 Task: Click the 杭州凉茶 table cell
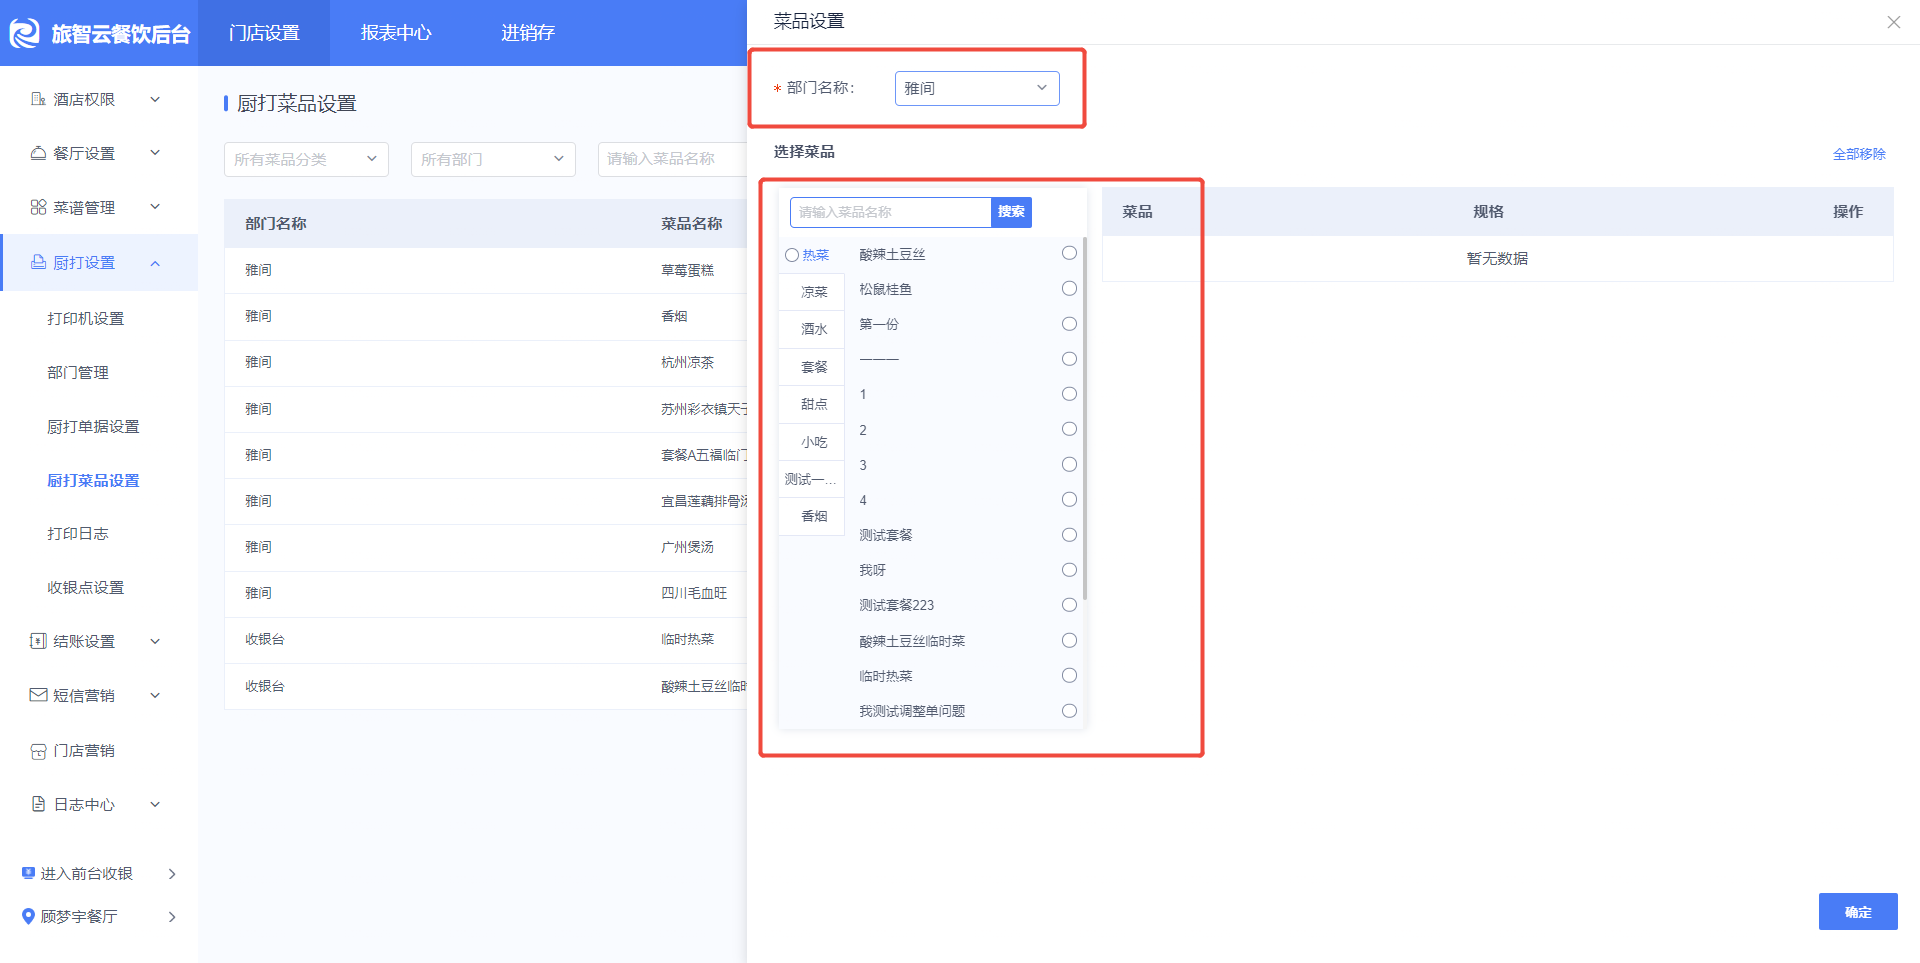click(687, 362)
